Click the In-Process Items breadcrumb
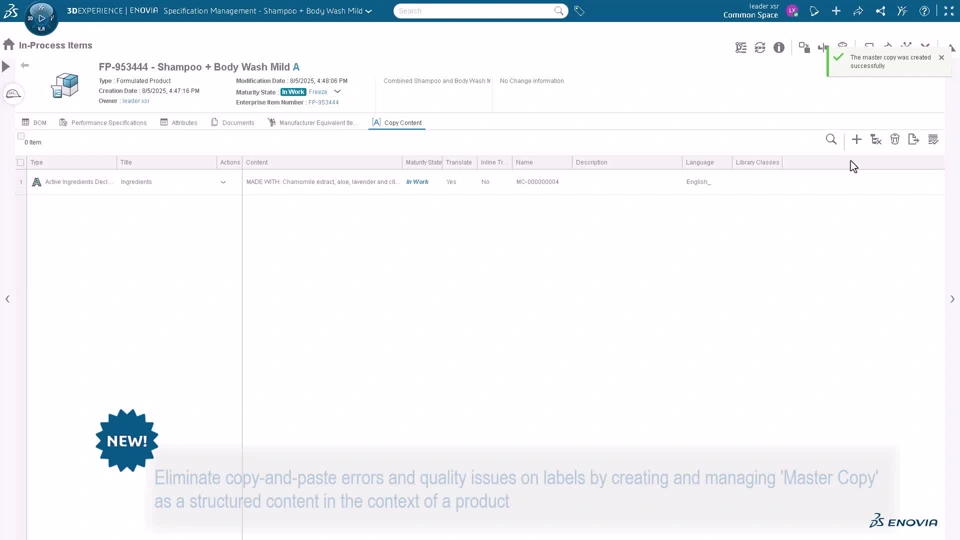The width and height of the screenshot is (960, 540). (55, 45)
